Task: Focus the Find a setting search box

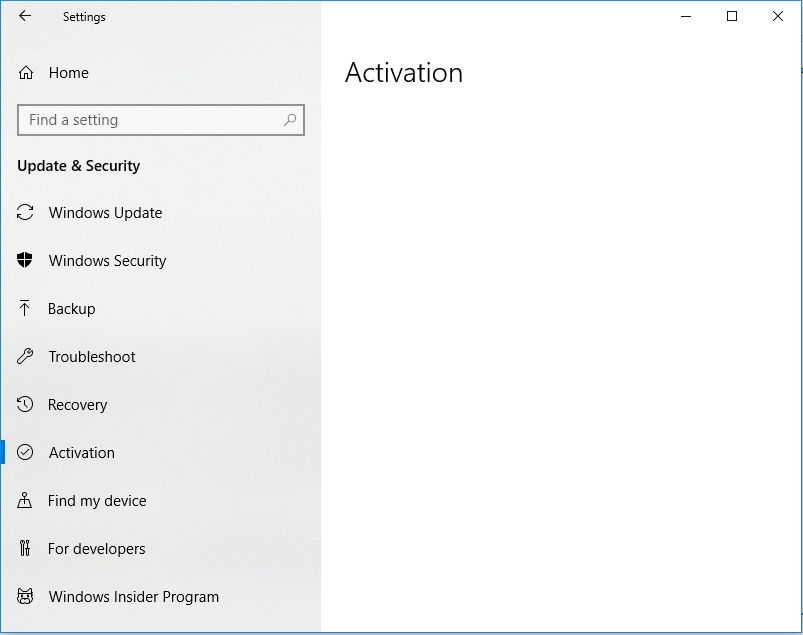Action: (161, 120)
